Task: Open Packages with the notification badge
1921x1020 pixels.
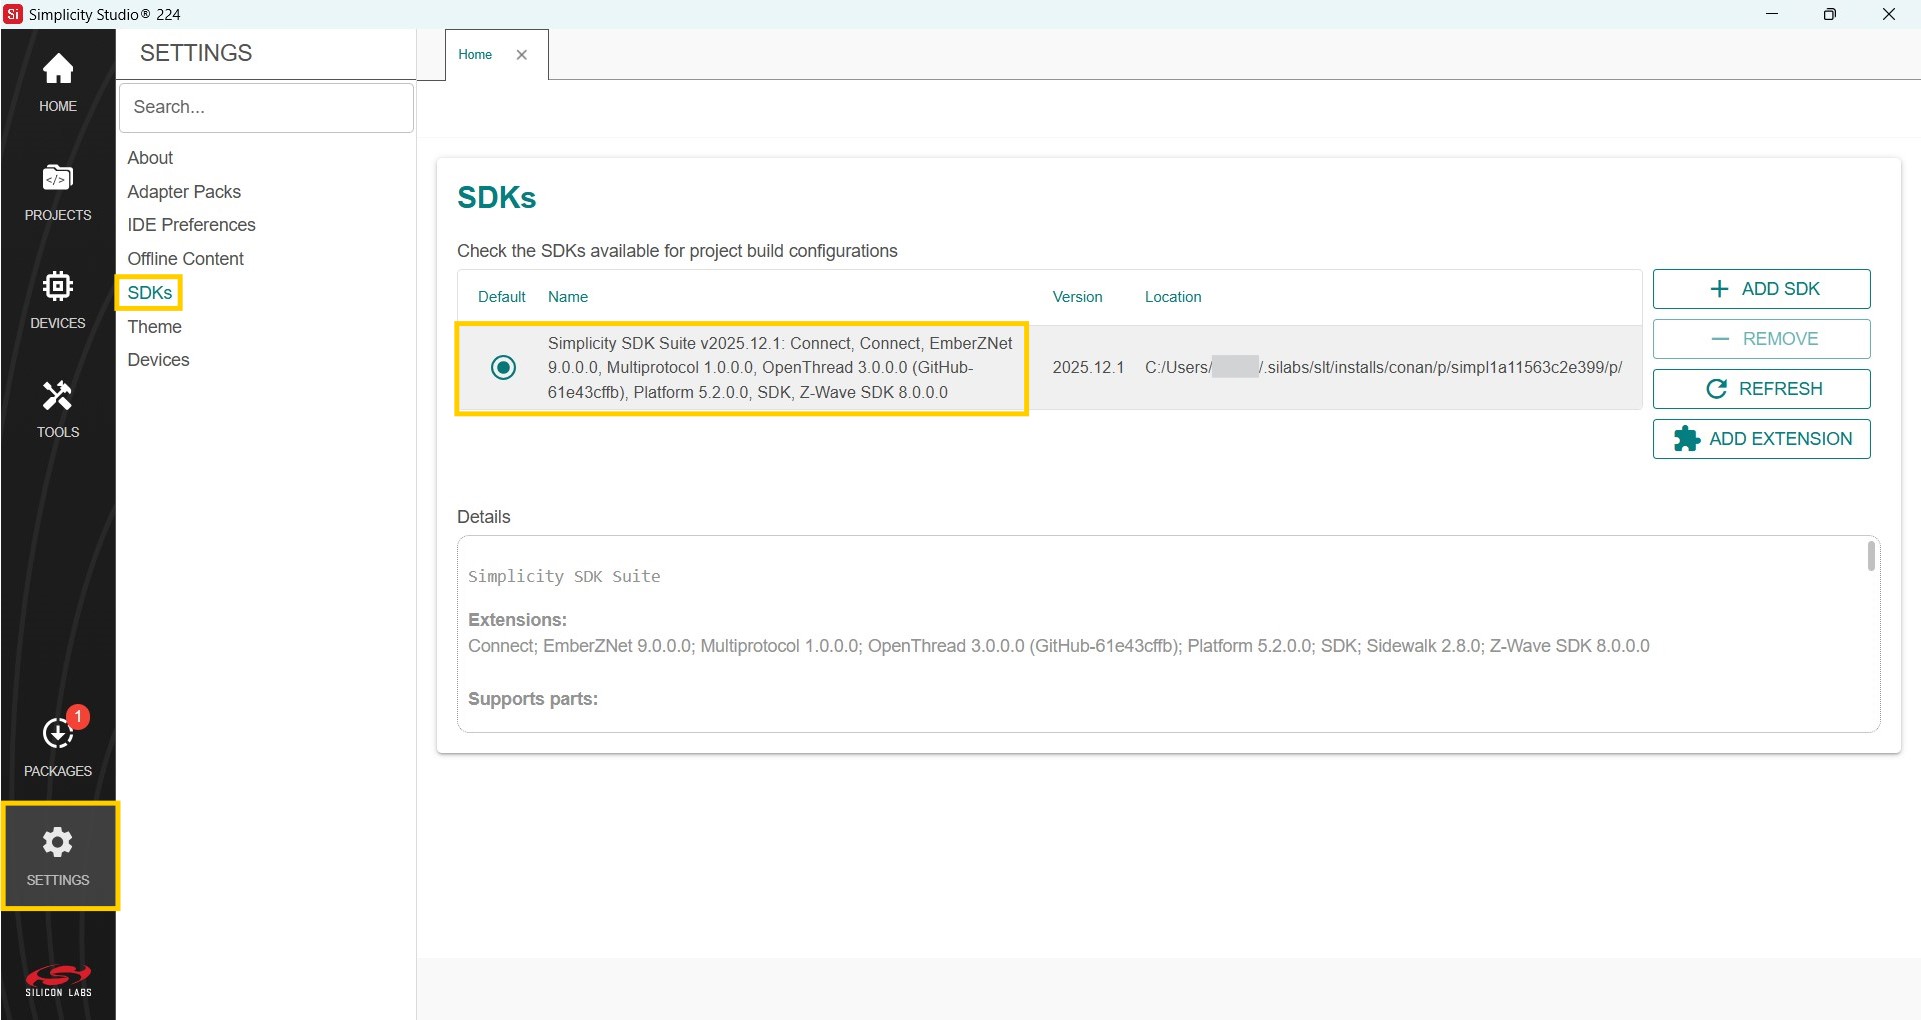Action: click(x=58, y=745)
